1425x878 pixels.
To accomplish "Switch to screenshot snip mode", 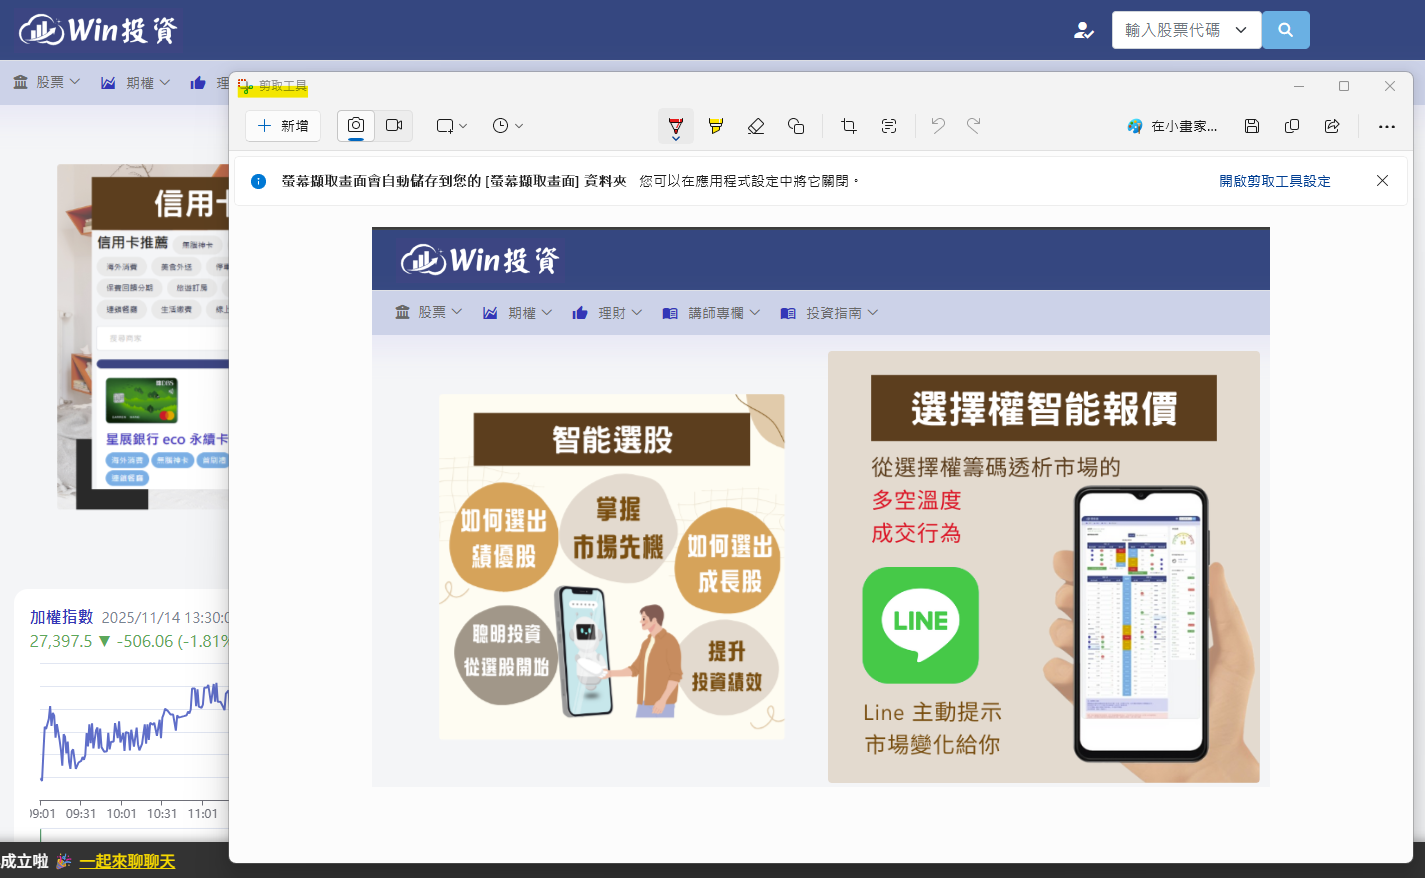I will [356, 126].
